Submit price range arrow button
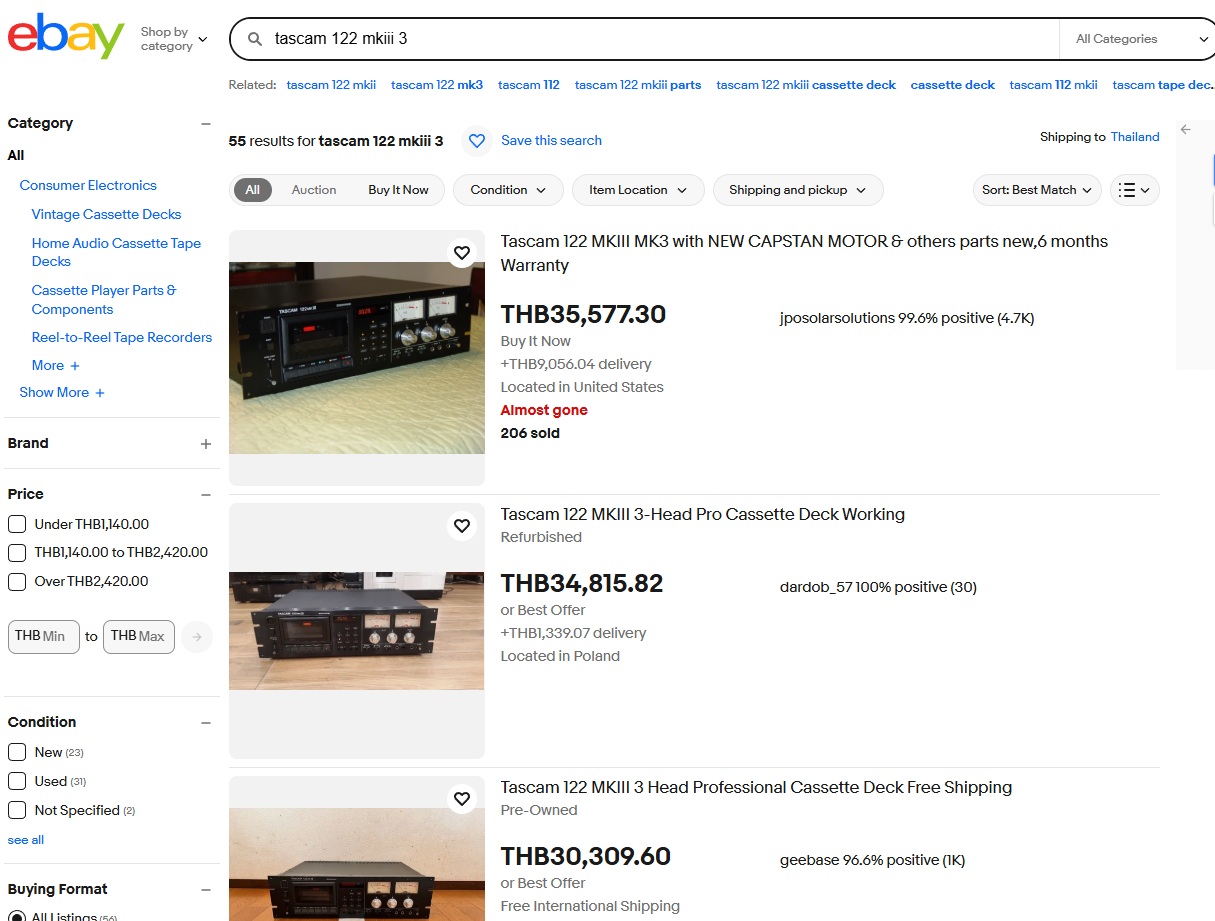Image resolution: width=1215 pixels, height=921 pixels. 197,637
